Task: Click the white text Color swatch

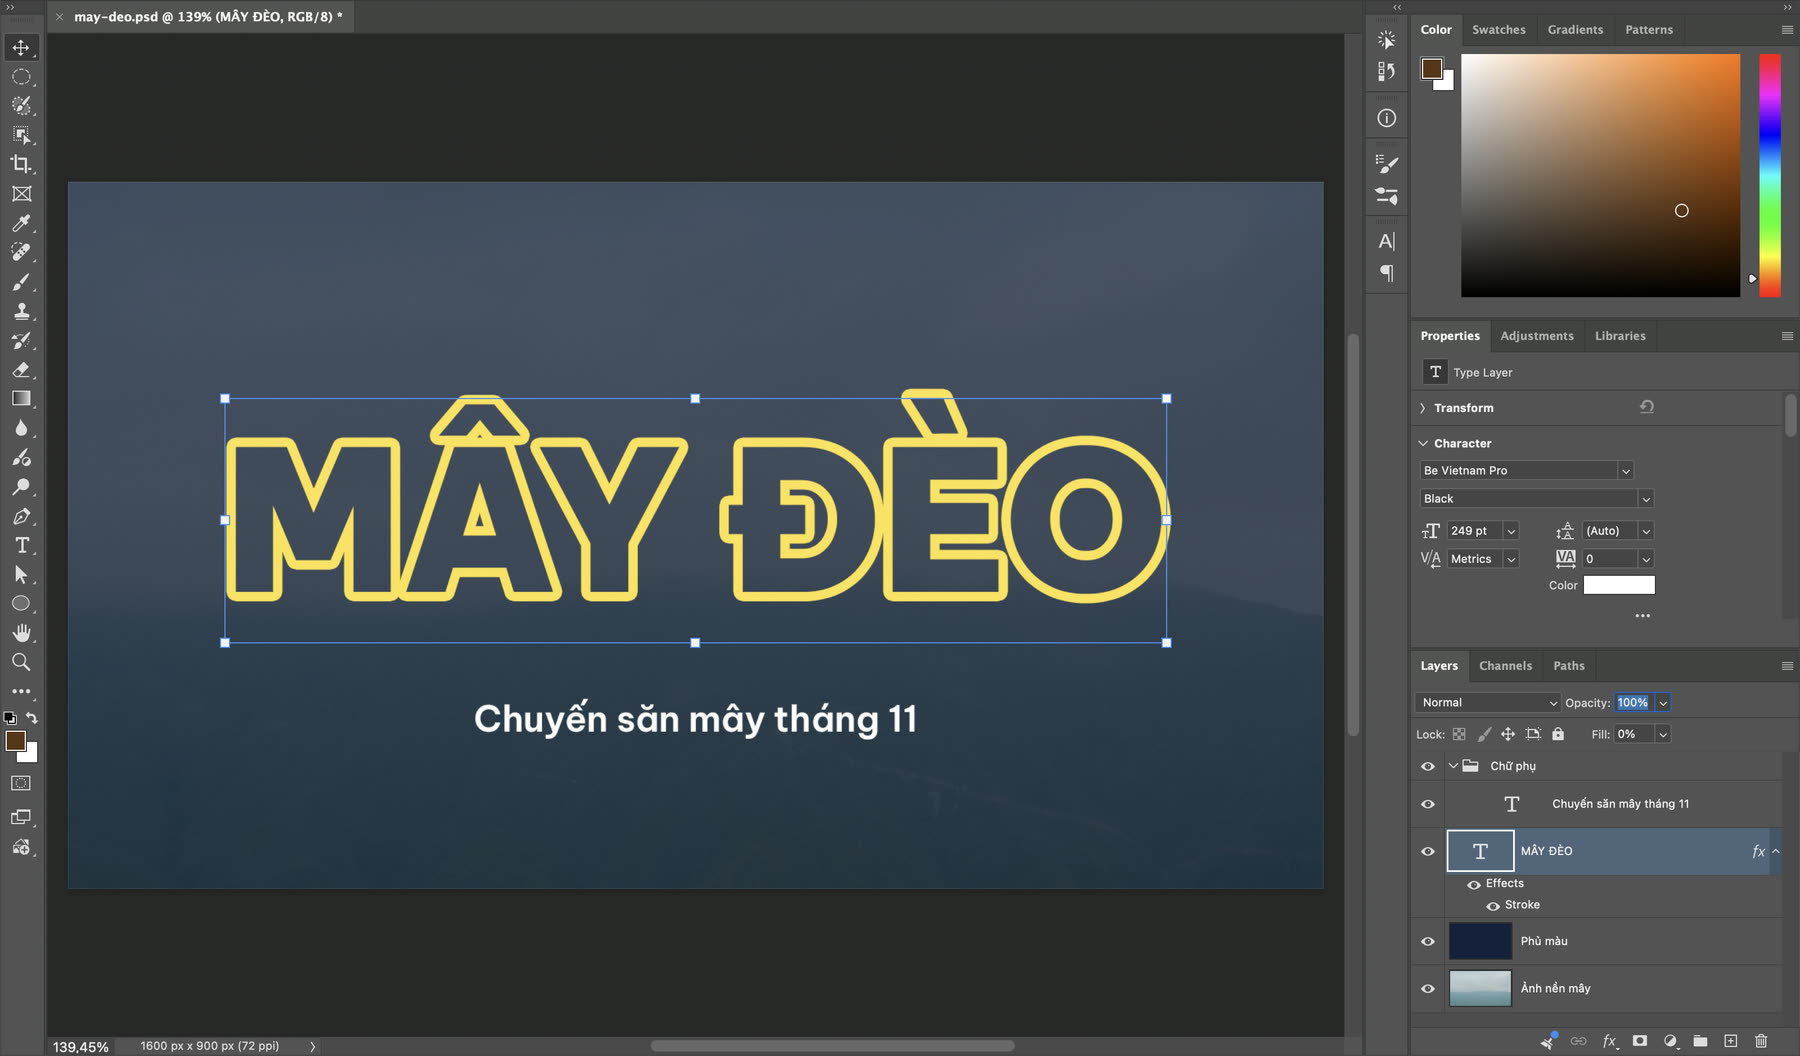Action: pos(1619,586)
